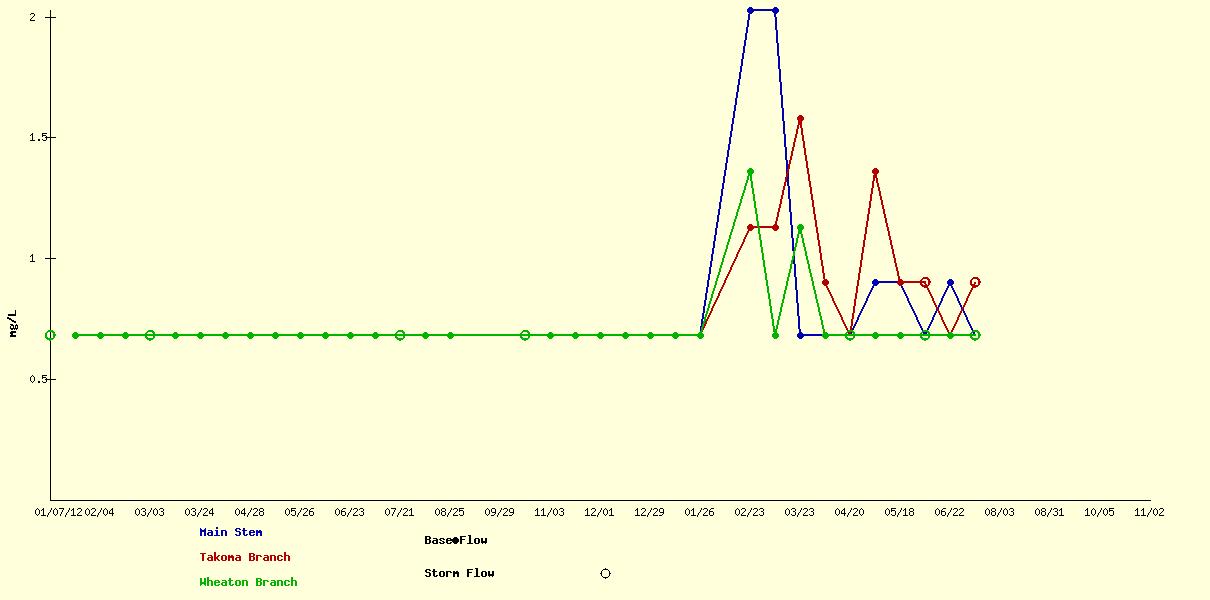Click the 10/05 x-axis date label

tap(1099, 512)
